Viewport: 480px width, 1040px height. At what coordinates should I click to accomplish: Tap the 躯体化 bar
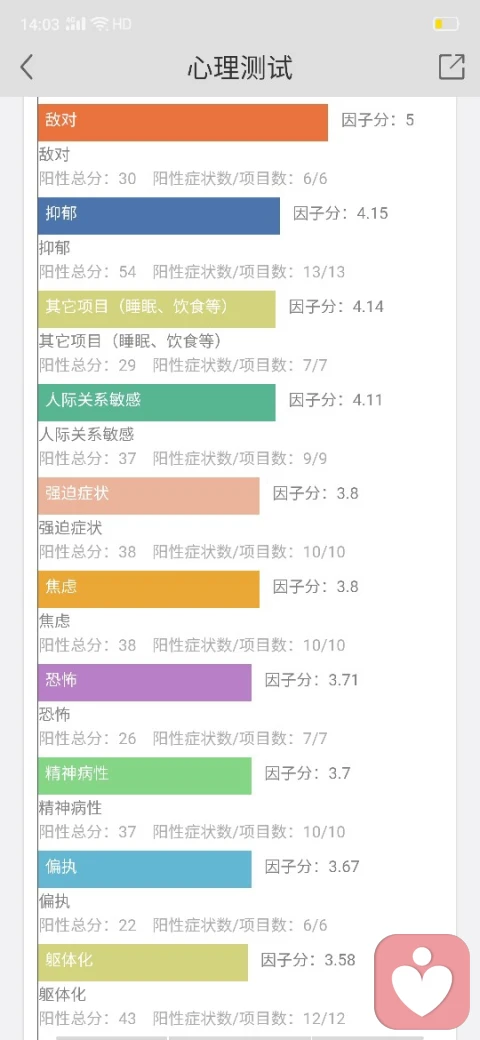pos(143,962)
